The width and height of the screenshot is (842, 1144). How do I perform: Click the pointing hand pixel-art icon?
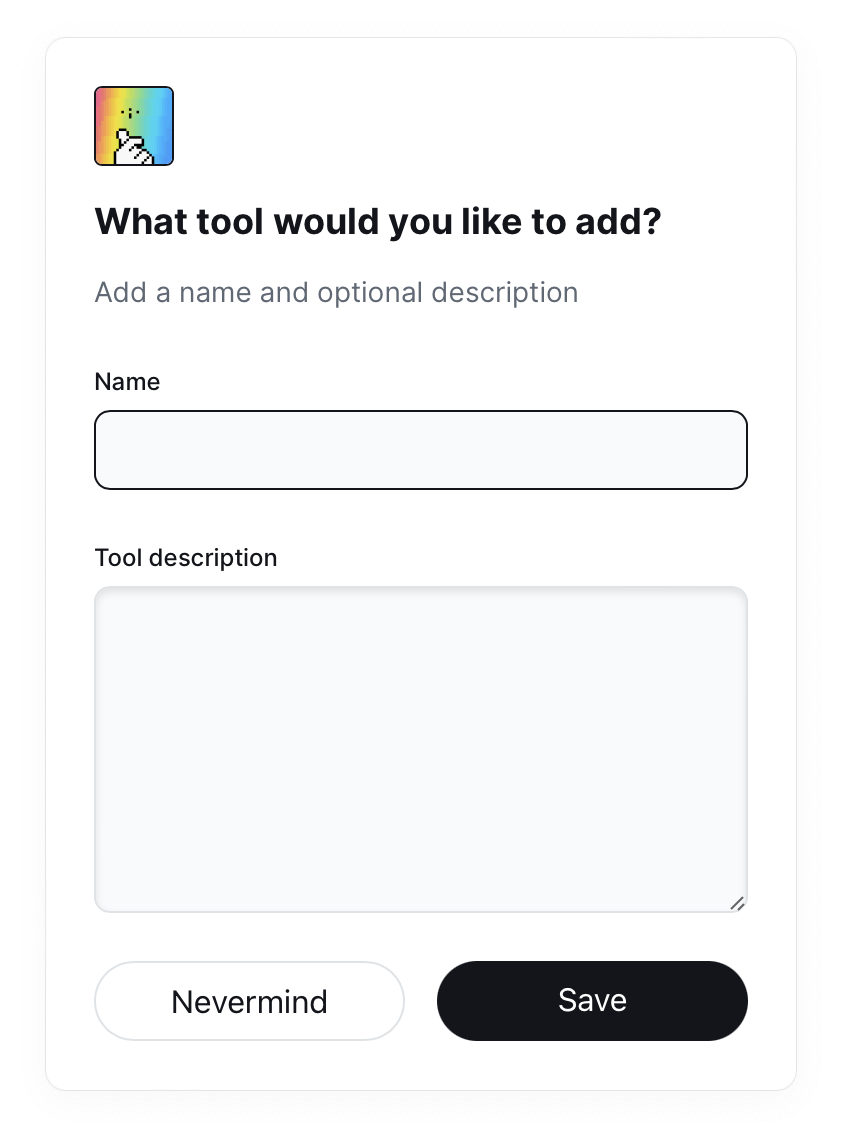(134, 126)
